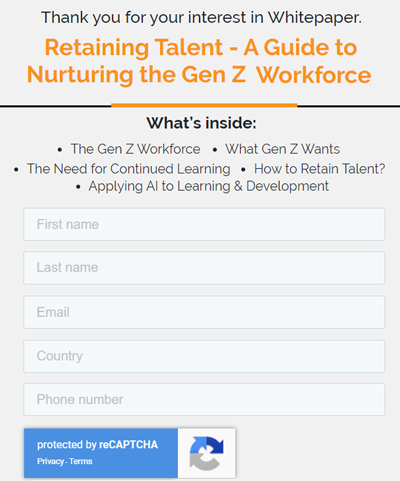Select 'What Gen Z Wants' bullet item
This screenshot has height=481, width=400.
coord(282,149)
